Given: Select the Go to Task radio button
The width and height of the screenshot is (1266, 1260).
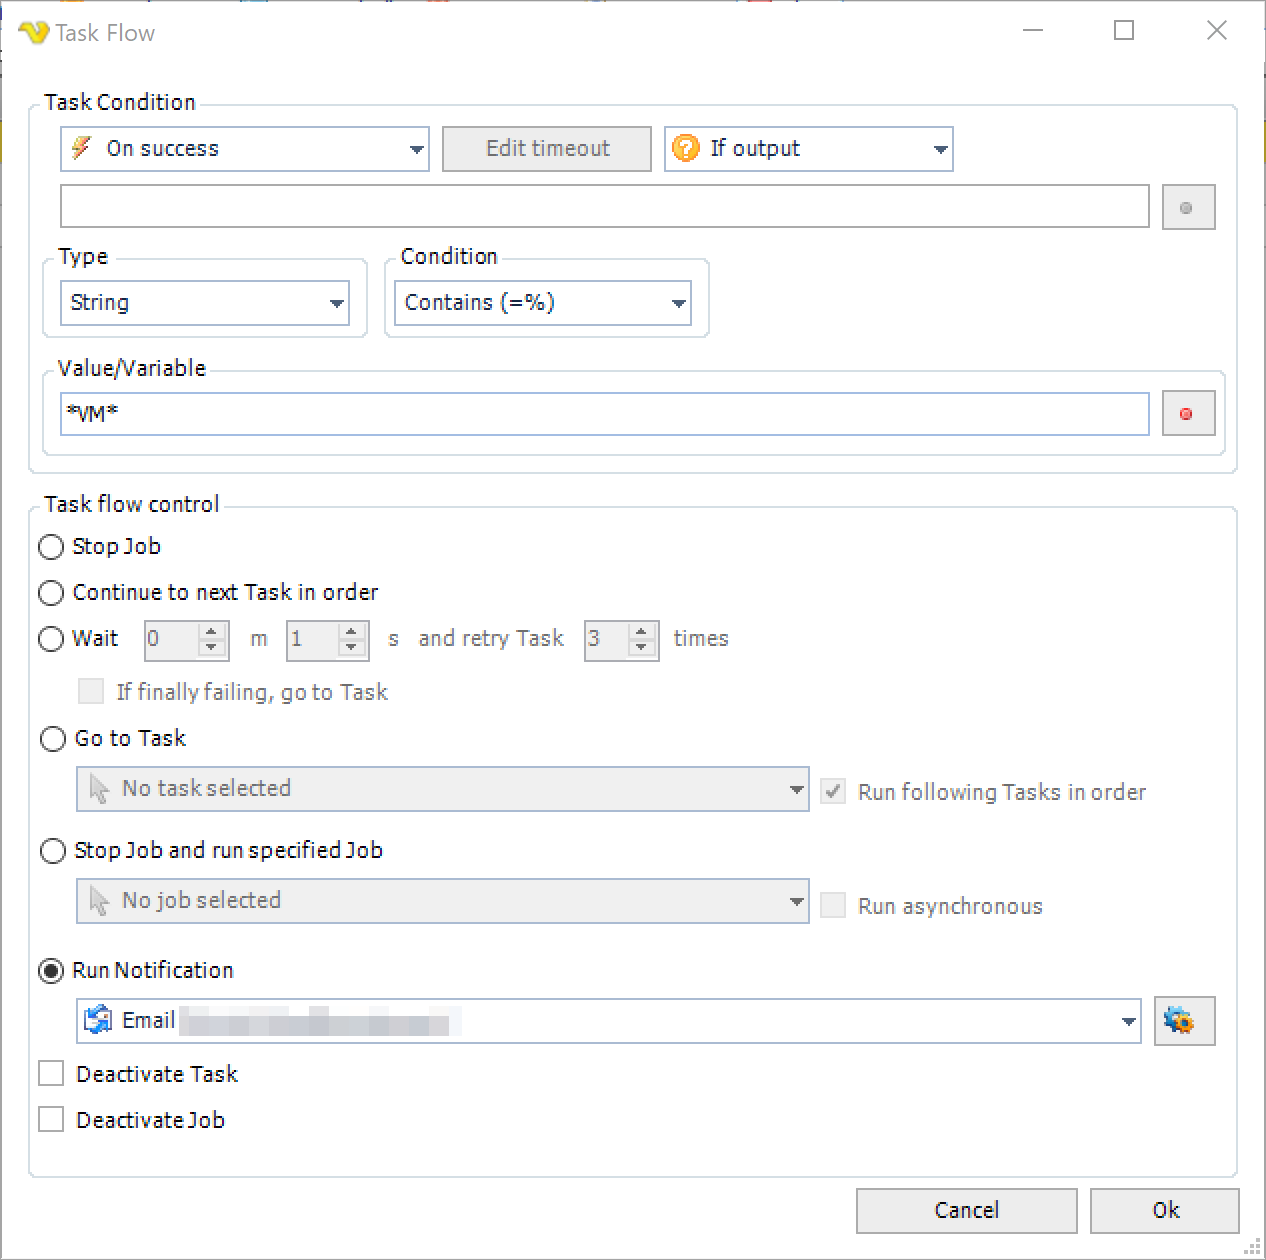Looking at the screenshot, I should pos(52,739).
